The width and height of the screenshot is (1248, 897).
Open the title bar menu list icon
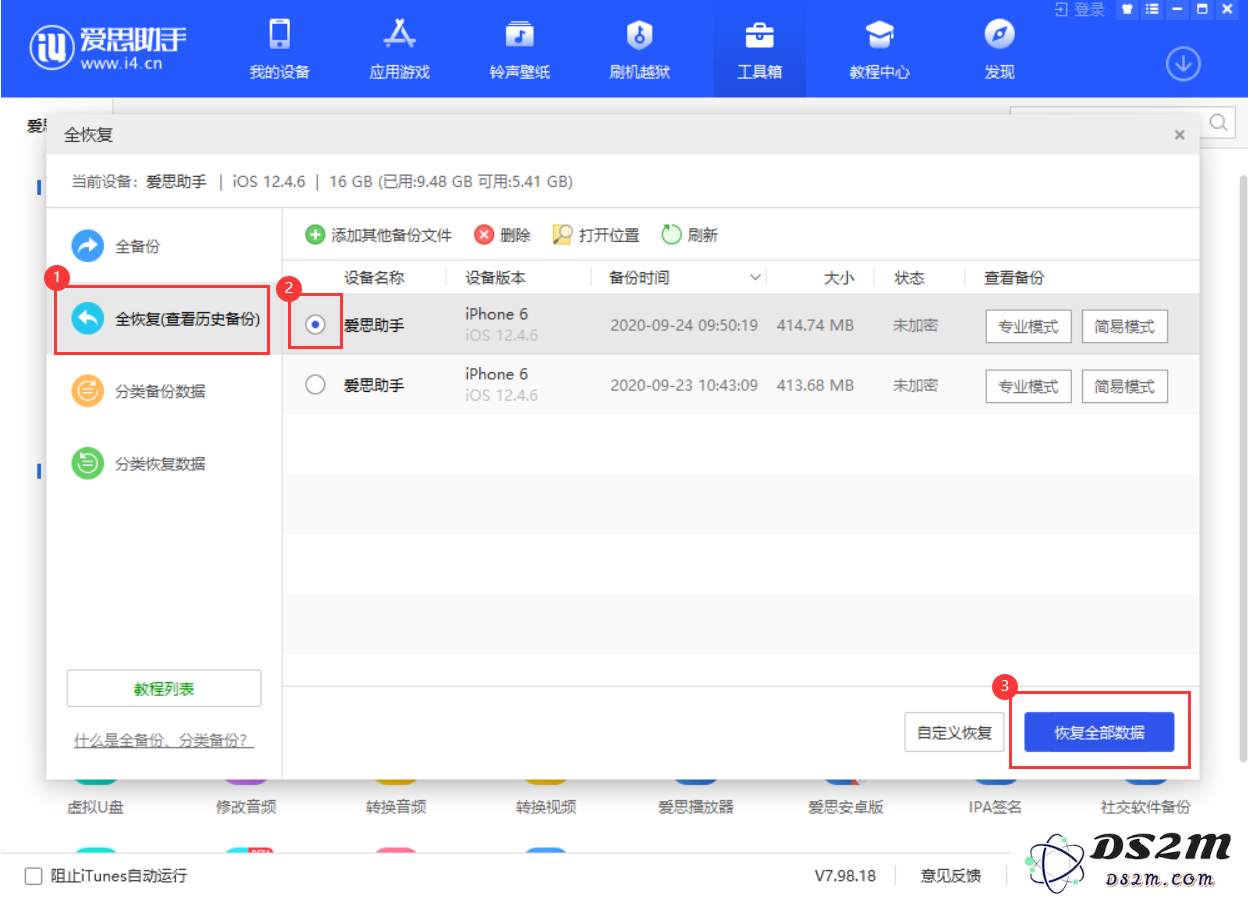pyautogui.click(x=1152, y=9)
